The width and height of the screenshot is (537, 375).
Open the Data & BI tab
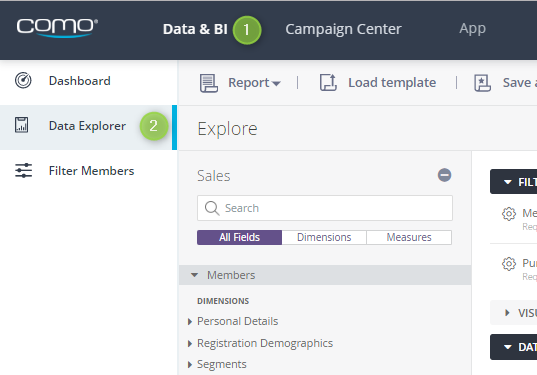[195, 29]
